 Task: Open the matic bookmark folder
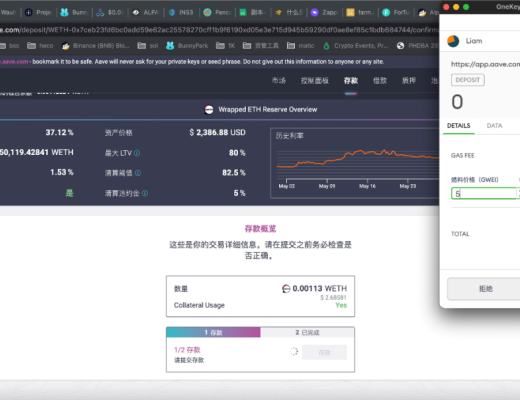pos(300,45)
